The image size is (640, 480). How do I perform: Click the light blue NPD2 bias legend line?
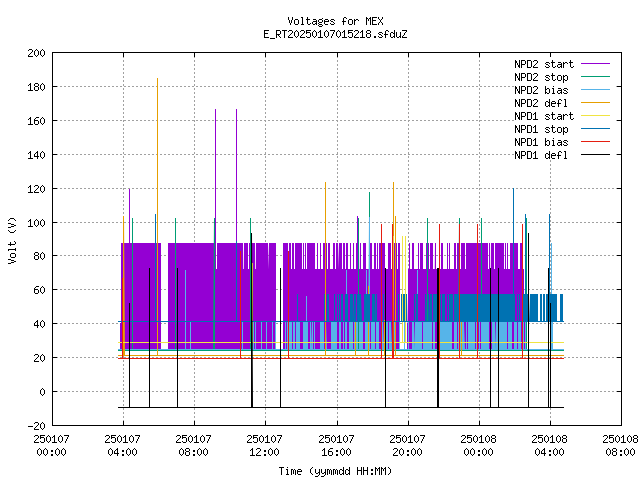(x=596, y=90)
